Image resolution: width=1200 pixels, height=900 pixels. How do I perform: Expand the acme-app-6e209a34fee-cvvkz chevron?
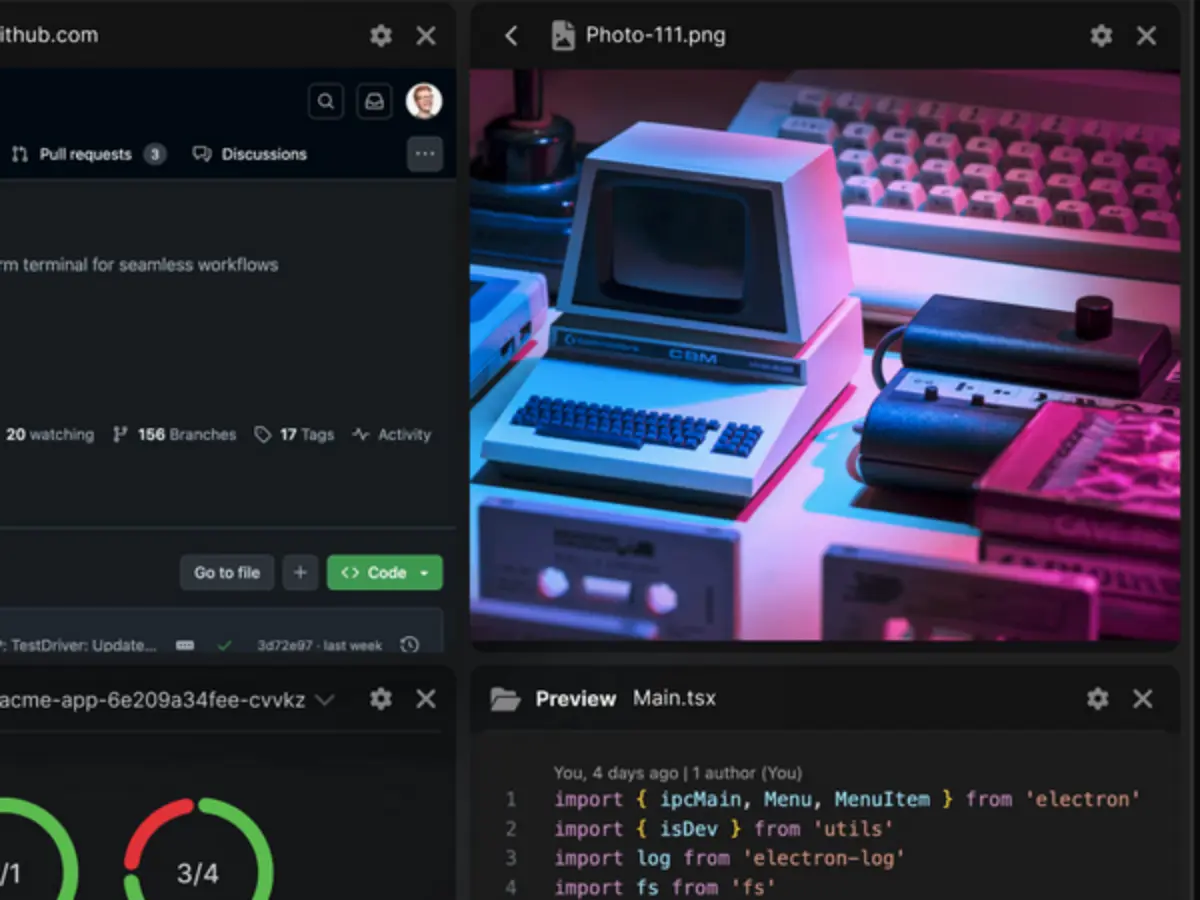click(324, 700)
